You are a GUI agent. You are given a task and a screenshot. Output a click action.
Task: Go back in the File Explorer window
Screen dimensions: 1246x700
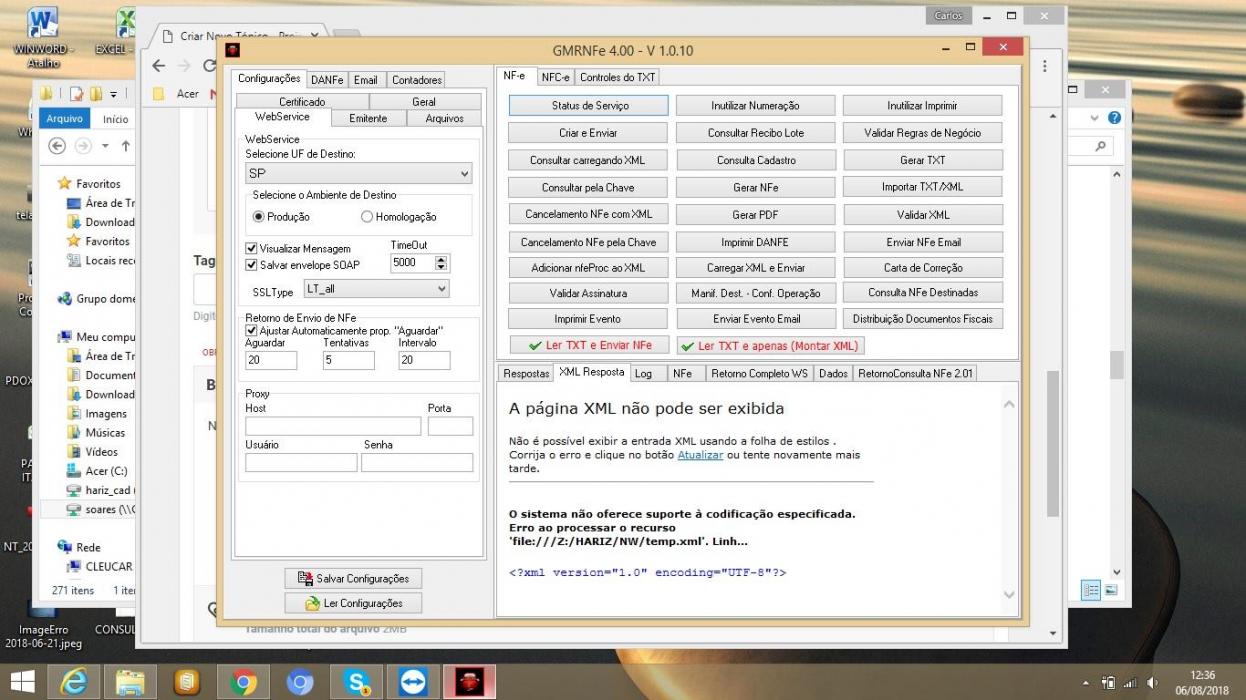click(x=57, y=146)
